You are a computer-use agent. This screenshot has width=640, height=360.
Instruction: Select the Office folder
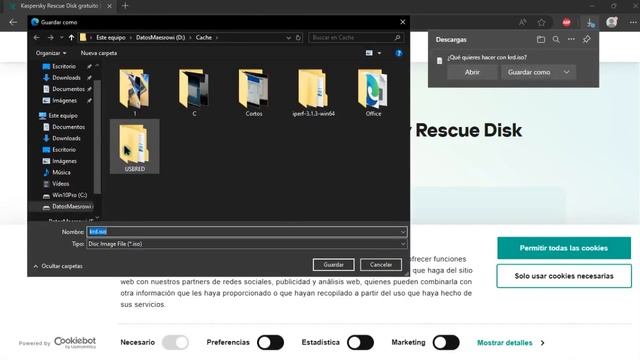pos(373,93)
